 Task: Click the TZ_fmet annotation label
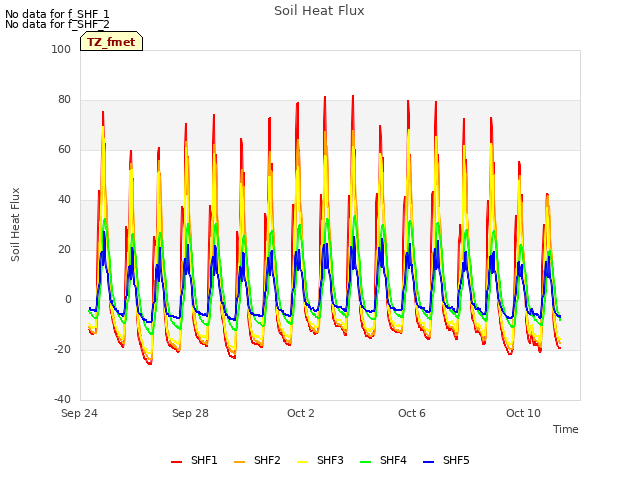(111, 42)
